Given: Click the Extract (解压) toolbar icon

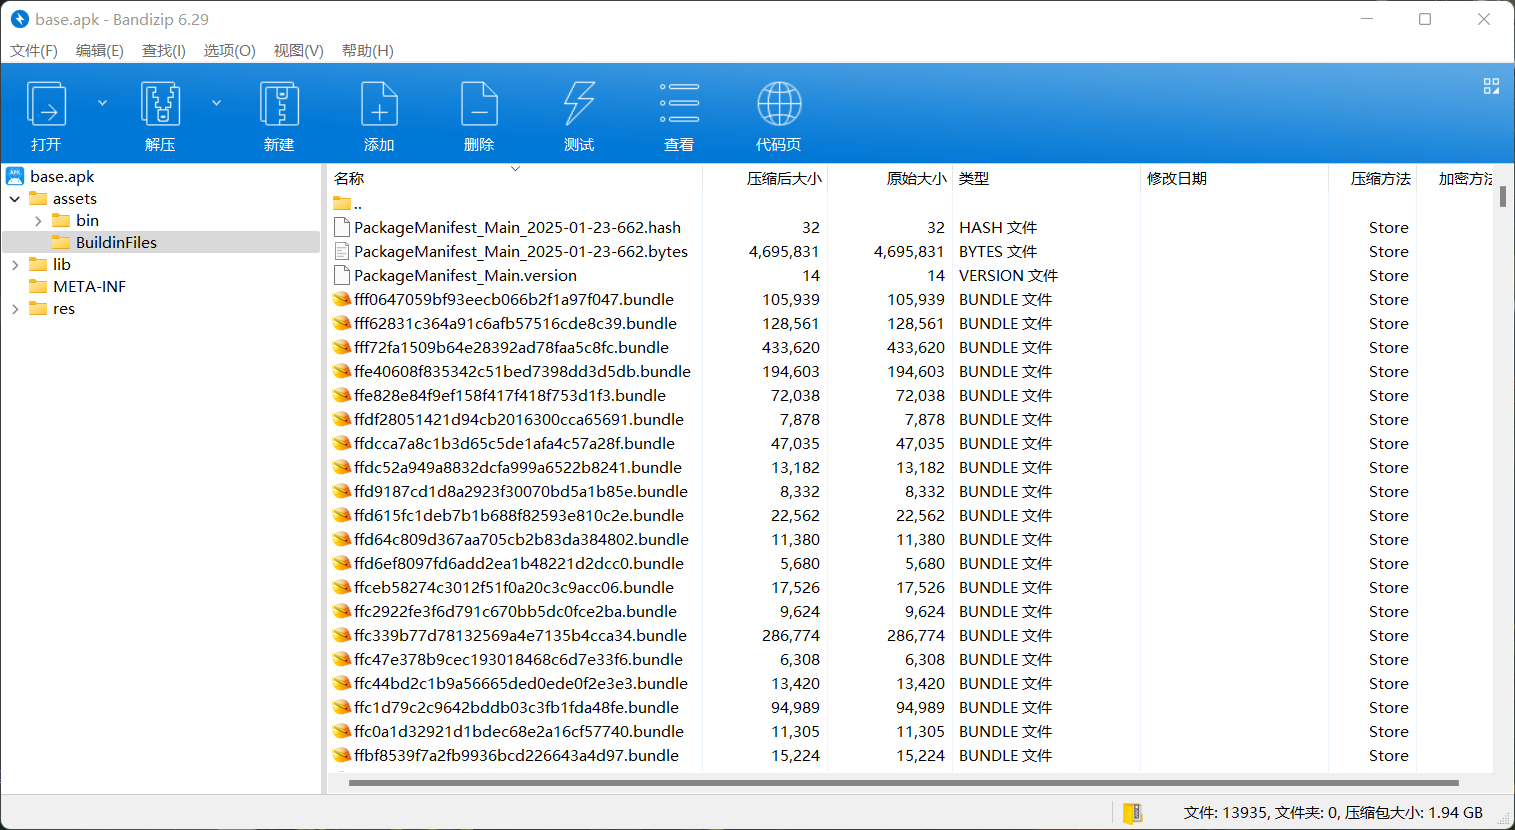Looking at the screenshot, I should tap(160, 104).
